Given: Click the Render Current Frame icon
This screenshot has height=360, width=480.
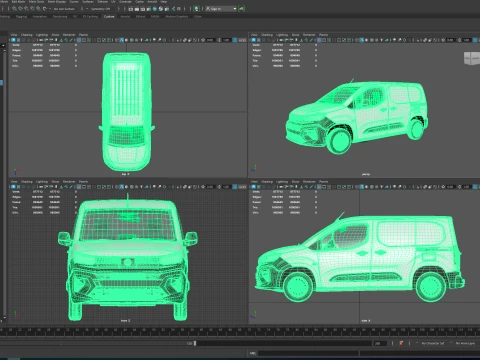Looking at the screenshot, I should [137, 9].
